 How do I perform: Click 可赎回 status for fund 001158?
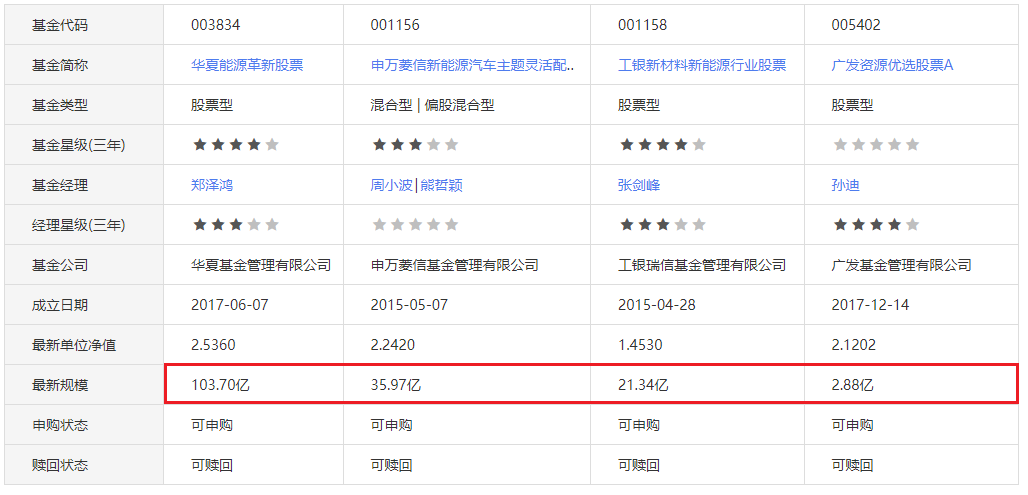(639, 465)
